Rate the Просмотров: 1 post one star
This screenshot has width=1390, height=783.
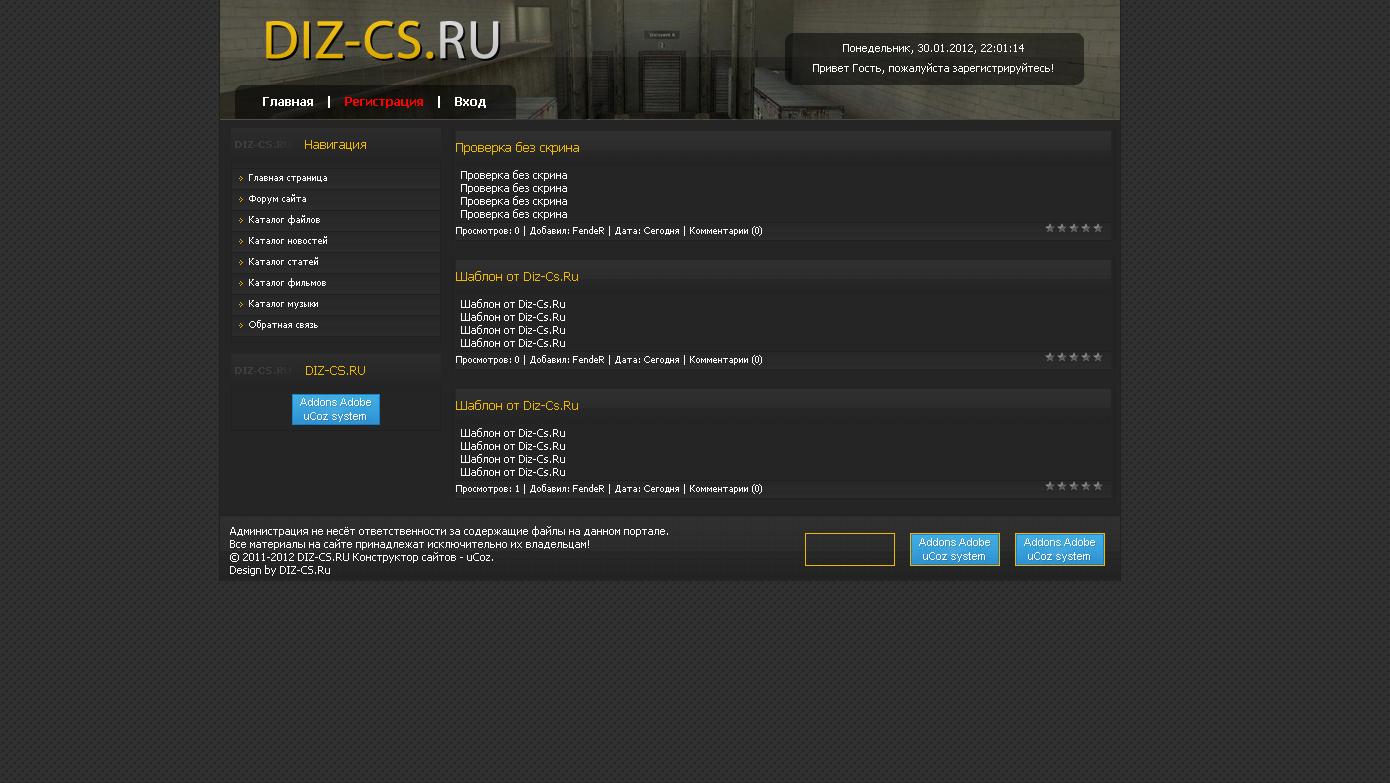point(1050,486)
